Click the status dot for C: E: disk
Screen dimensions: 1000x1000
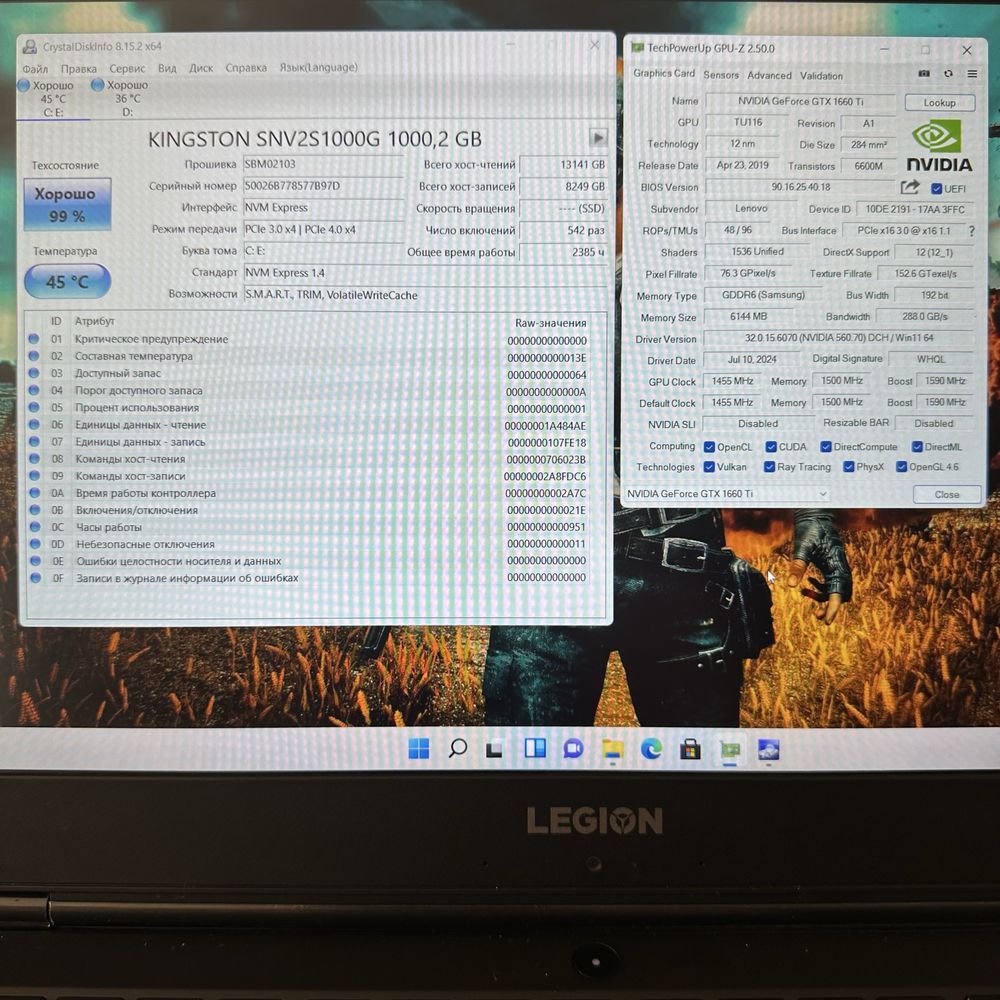[x=24, y=85]
